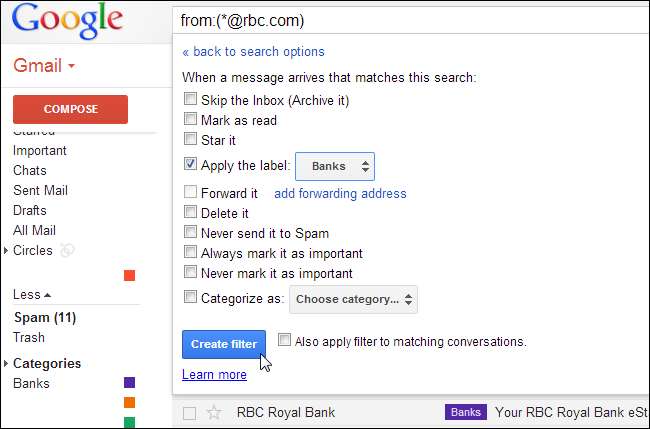The height and width of the screenshot is (429, 650).
Task: Open the Important folder
Action: click(x=40, y=150)
